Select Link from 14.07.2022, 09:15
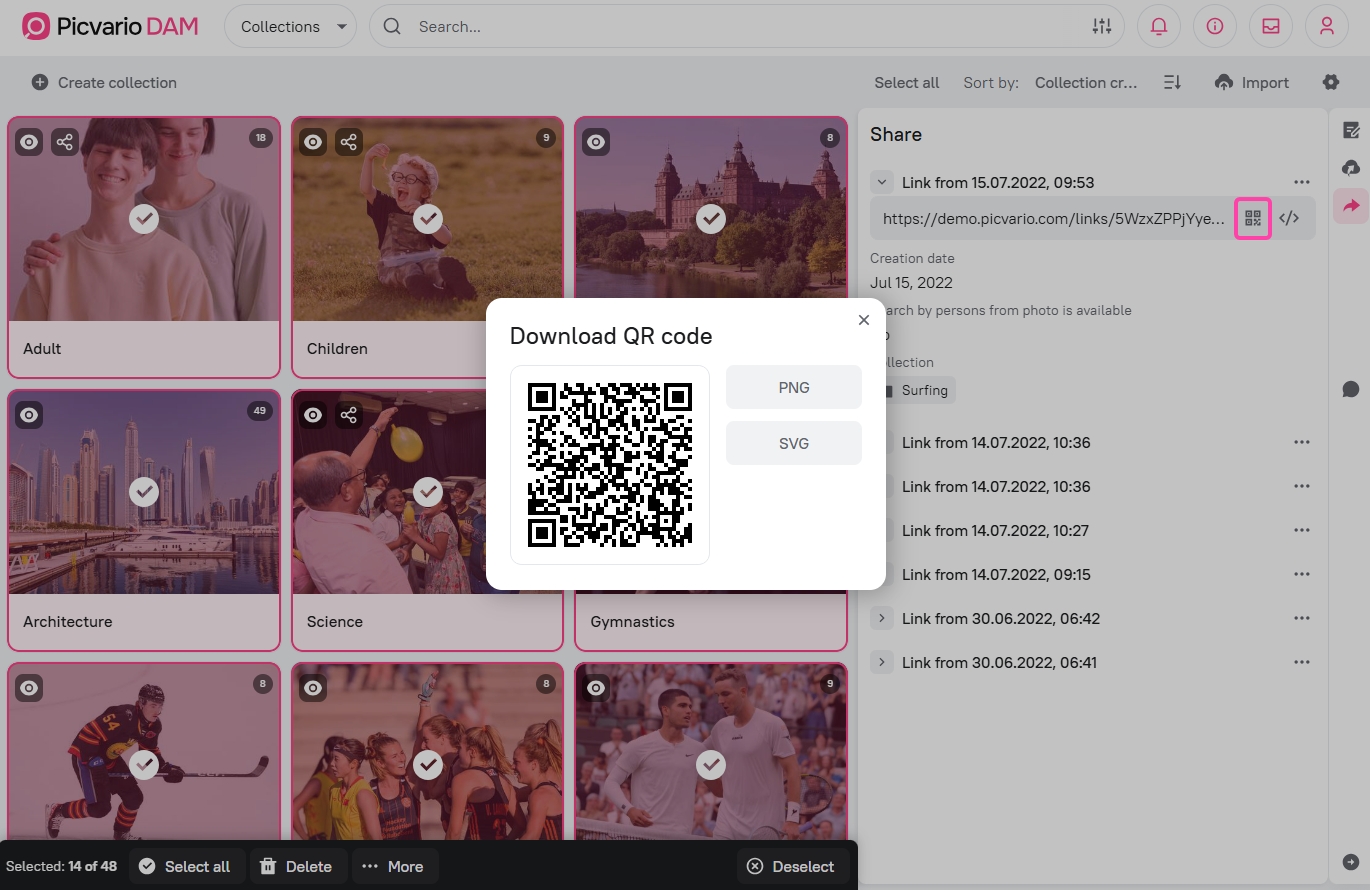Viewport: 1370px width, 890px height. coord(996,574)
